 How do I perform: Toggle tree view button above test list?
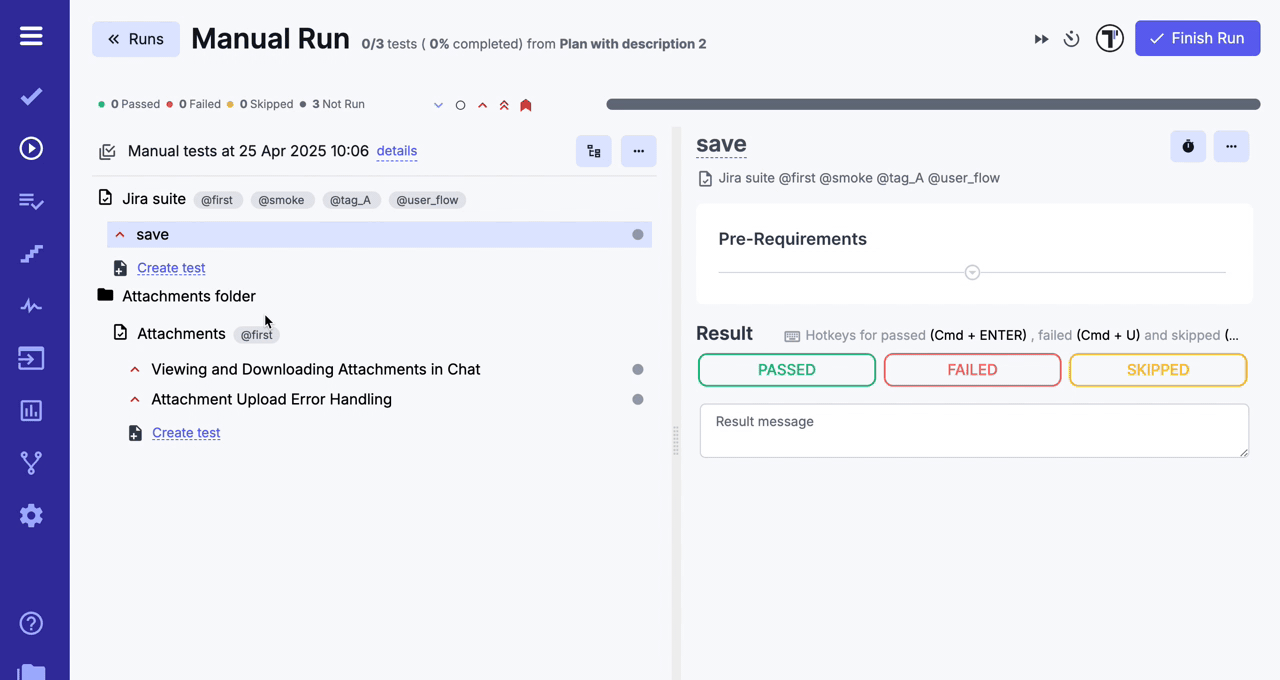tap(594, 151)
